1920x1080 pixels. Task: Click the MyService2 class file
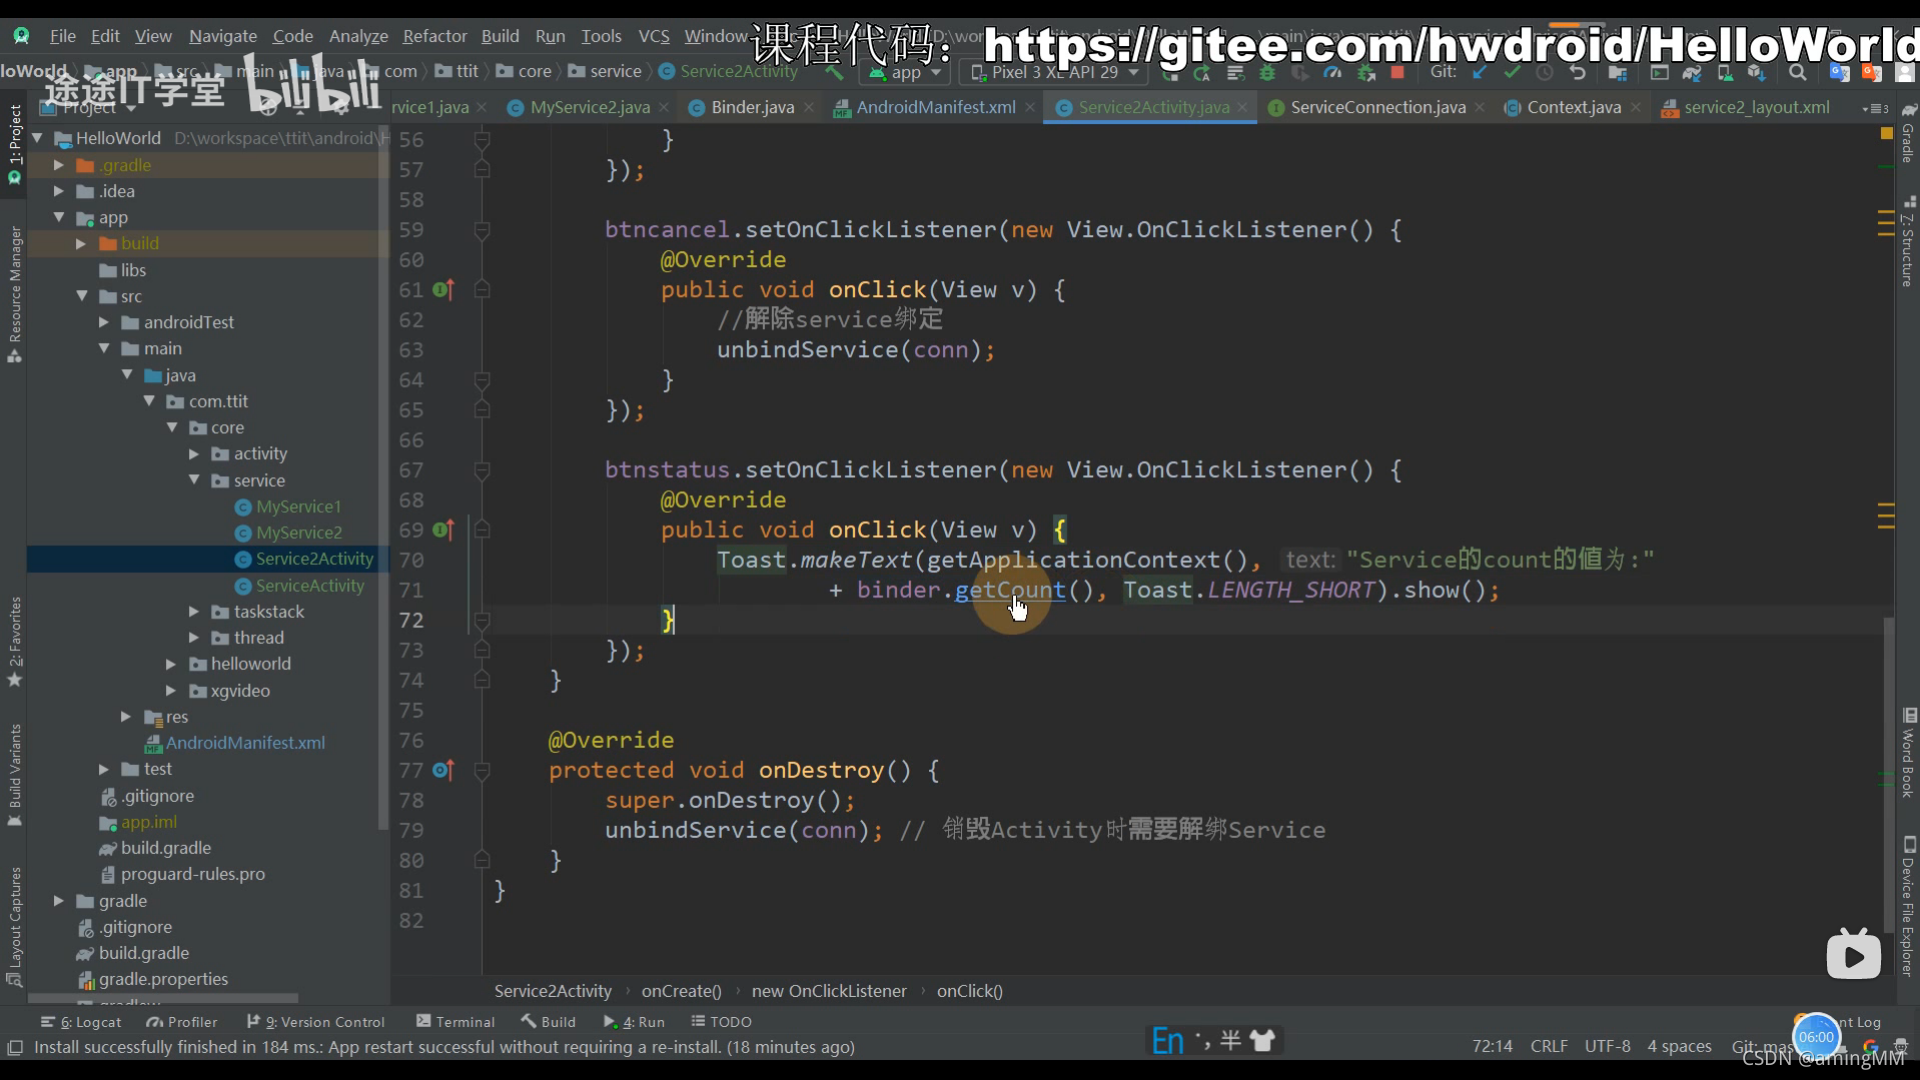coord(297,531)
